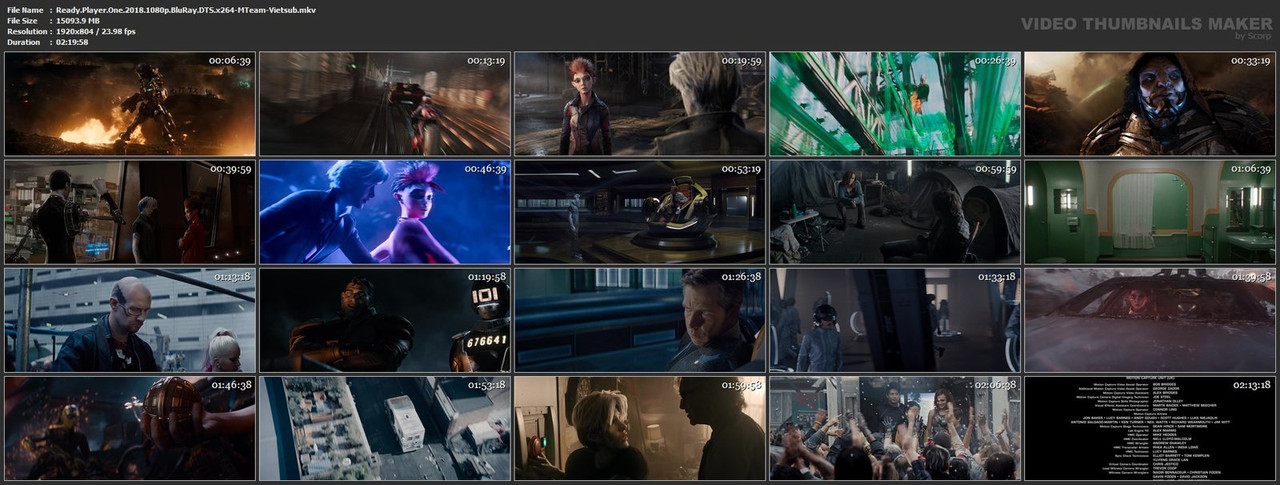This screenshot has height=485, width=1280.
Task: Open the thumbnail at 01:06:39
Action: [1150, 212]
